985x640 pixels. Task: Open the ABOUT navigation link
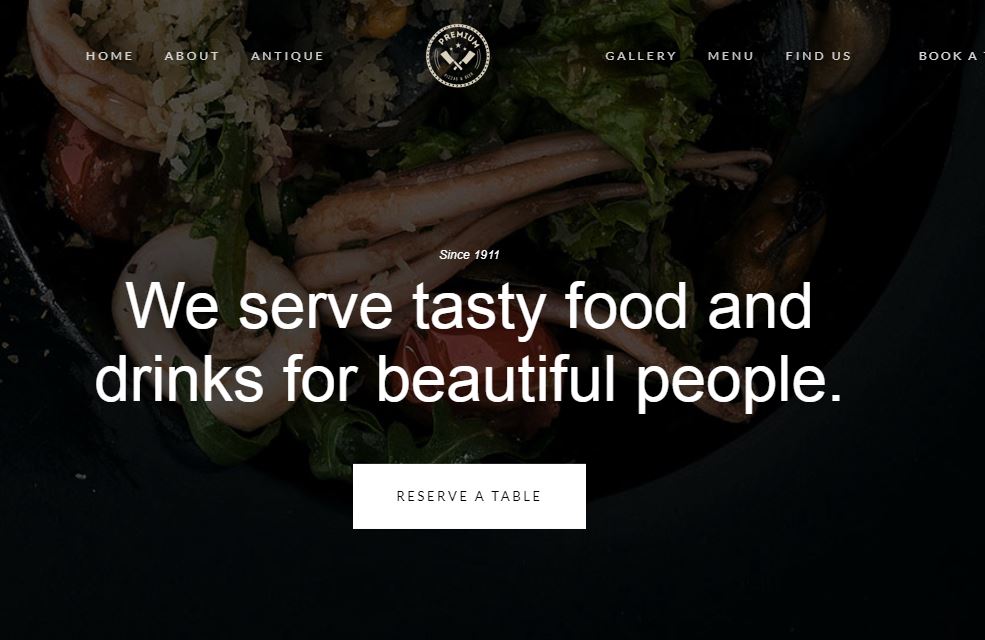[x=192, y=56]
